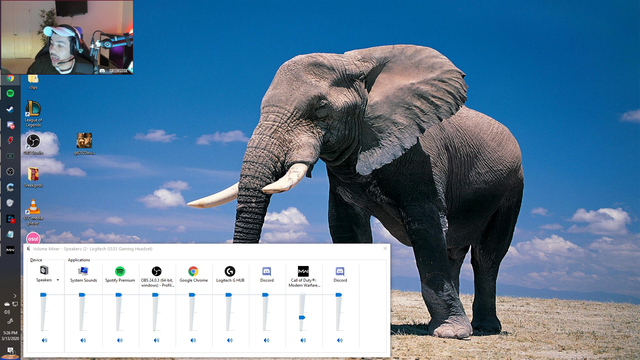
Task: Click the webcam overlay thumbnail
Action: [x=67, y=37]
